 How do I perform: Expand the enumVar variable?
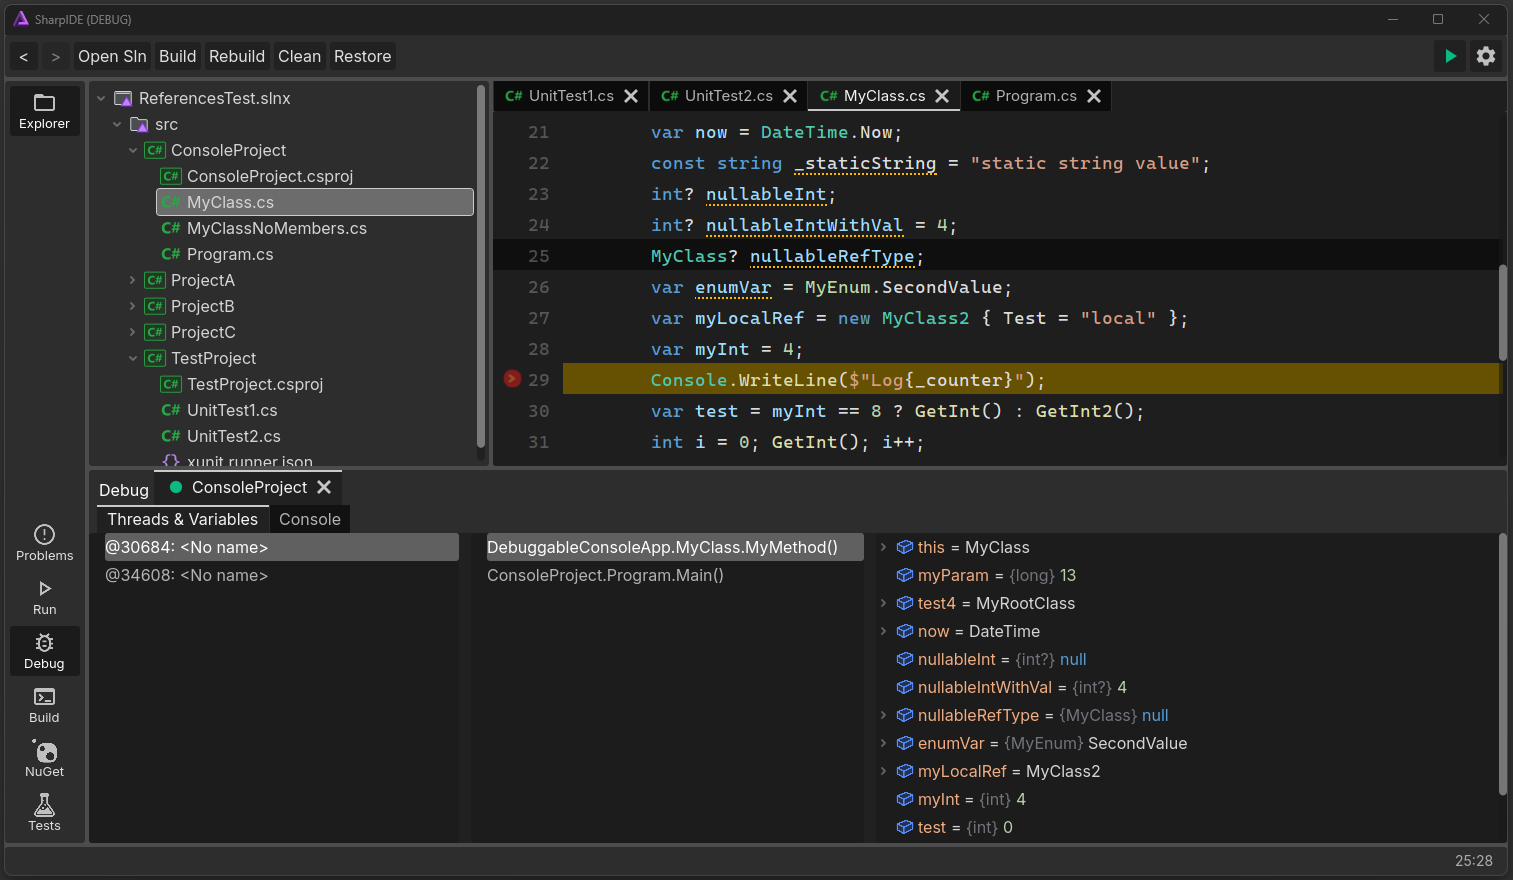[x=884, y=743]
